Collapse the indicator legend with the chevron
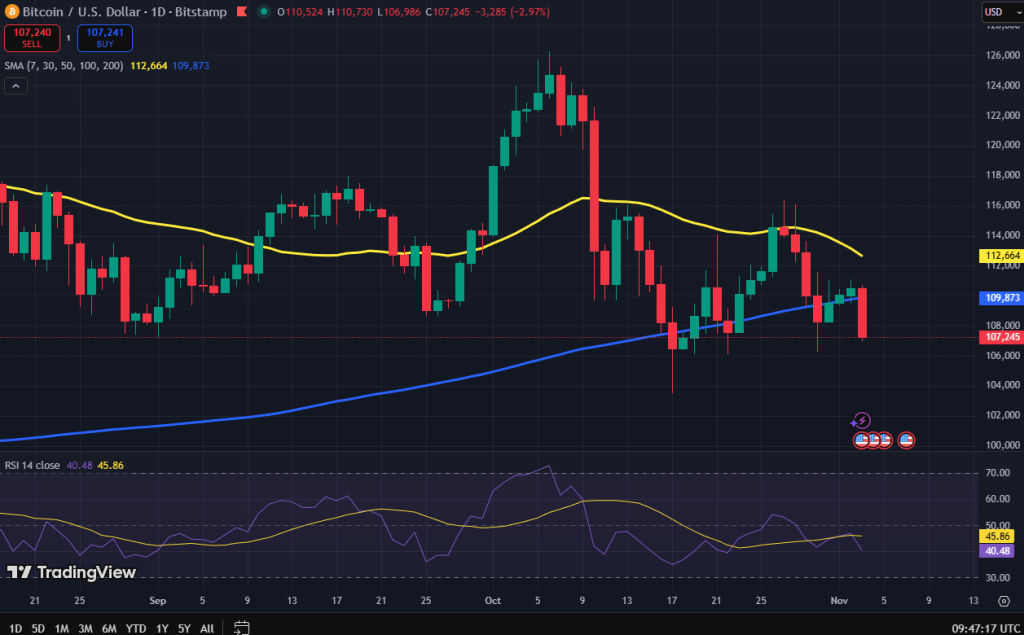 pyautogui.click(x=16, y=86)
